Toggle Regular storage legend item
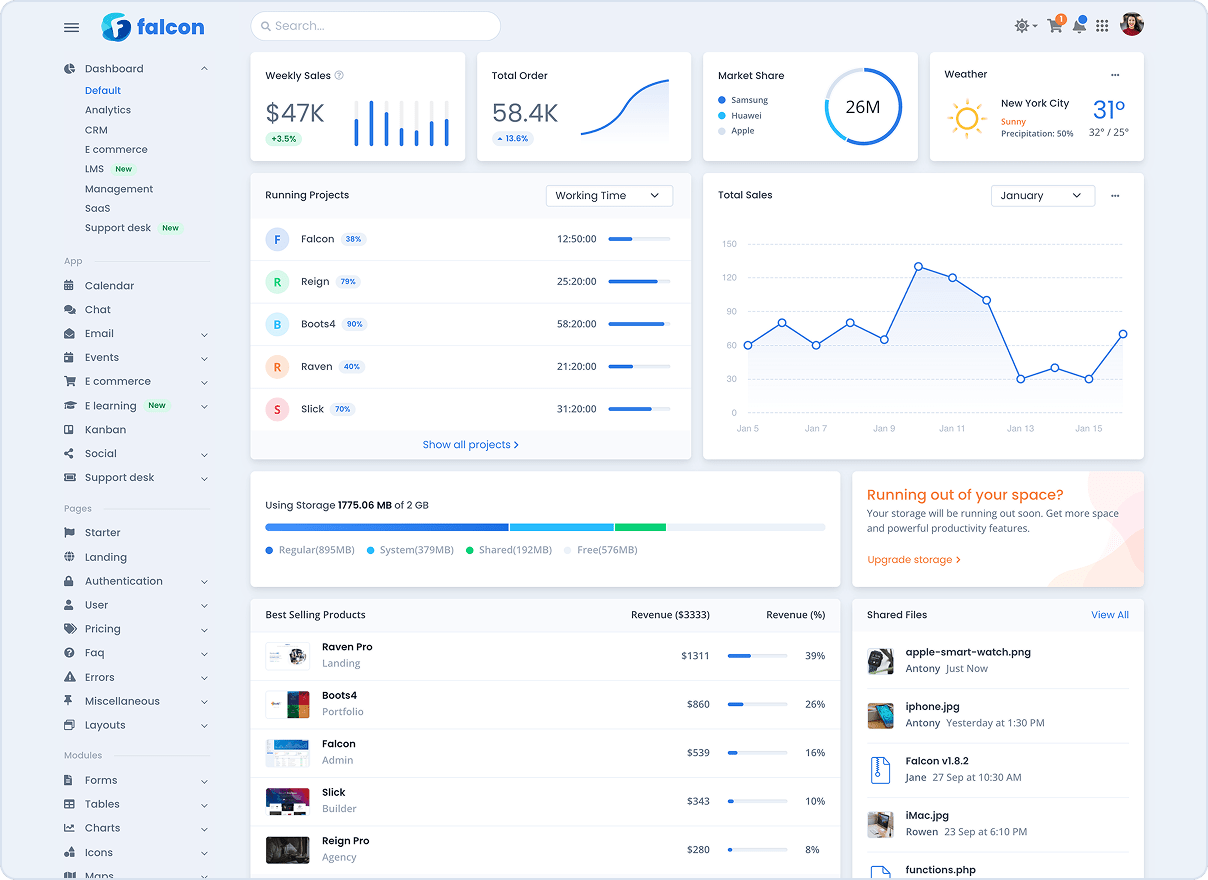The height and width of the screenshot is (880, 1208). coord(310,550)
